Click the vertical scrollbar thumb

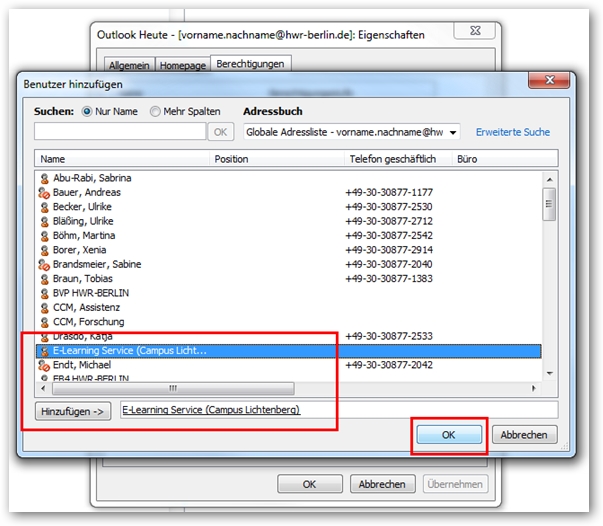549,204
